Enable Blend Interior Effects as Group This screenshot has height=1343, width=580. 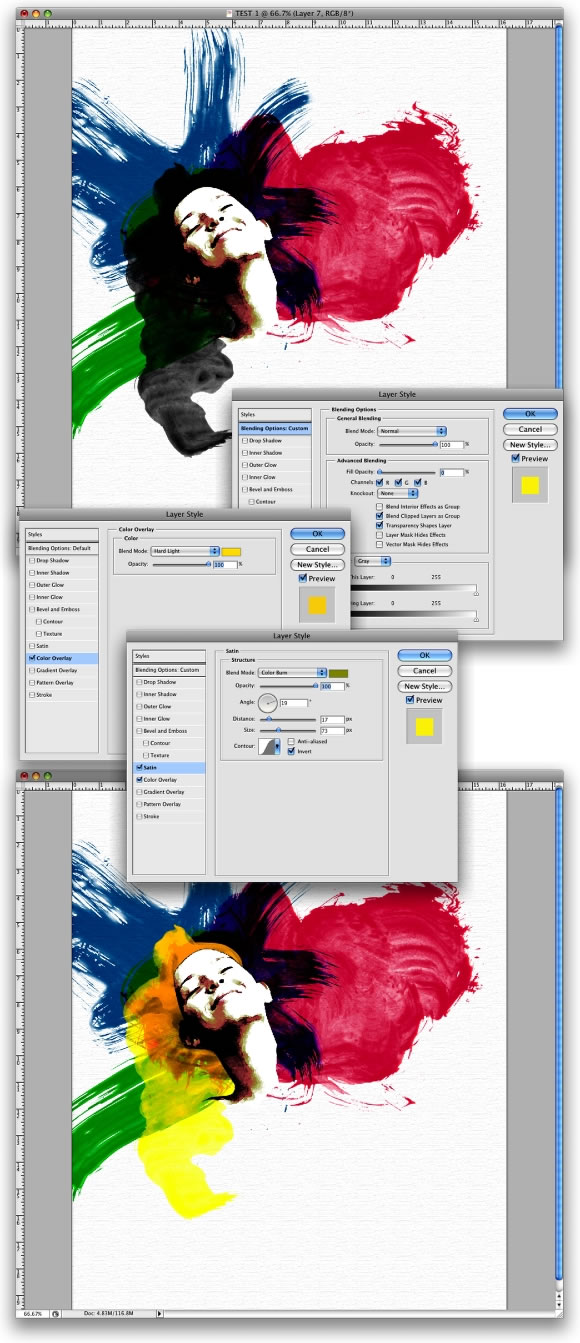coord(379,507)
